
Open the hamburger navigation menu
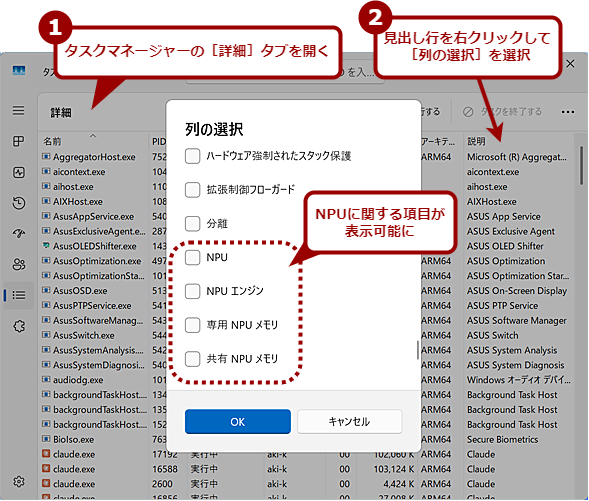coord(18,110)
